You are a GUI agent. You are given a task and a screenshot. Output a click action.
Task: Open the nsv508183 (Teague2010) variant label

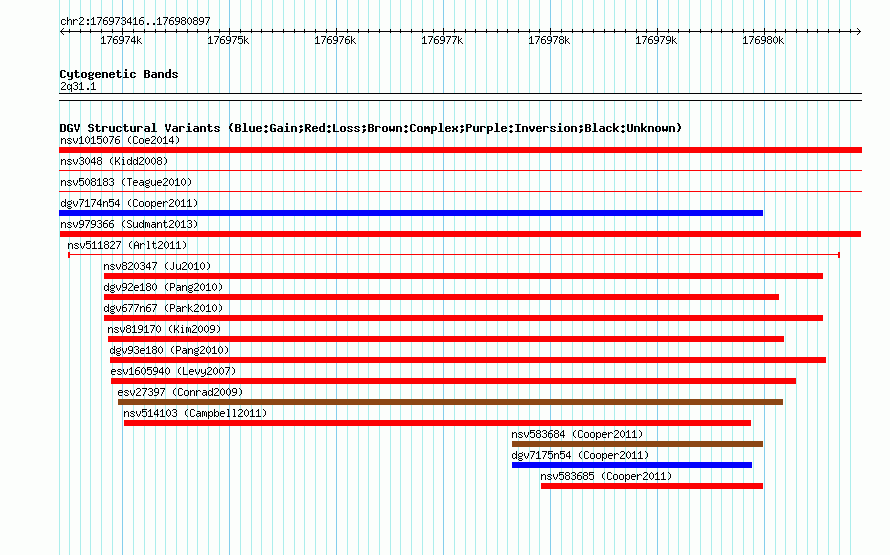[126, 182]
